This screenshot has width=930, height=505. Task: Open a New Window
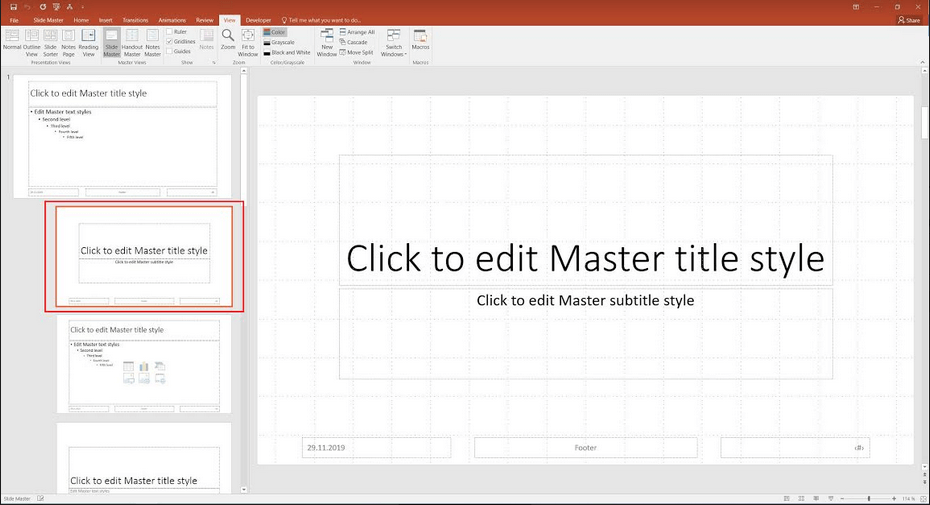pos(327,42)
